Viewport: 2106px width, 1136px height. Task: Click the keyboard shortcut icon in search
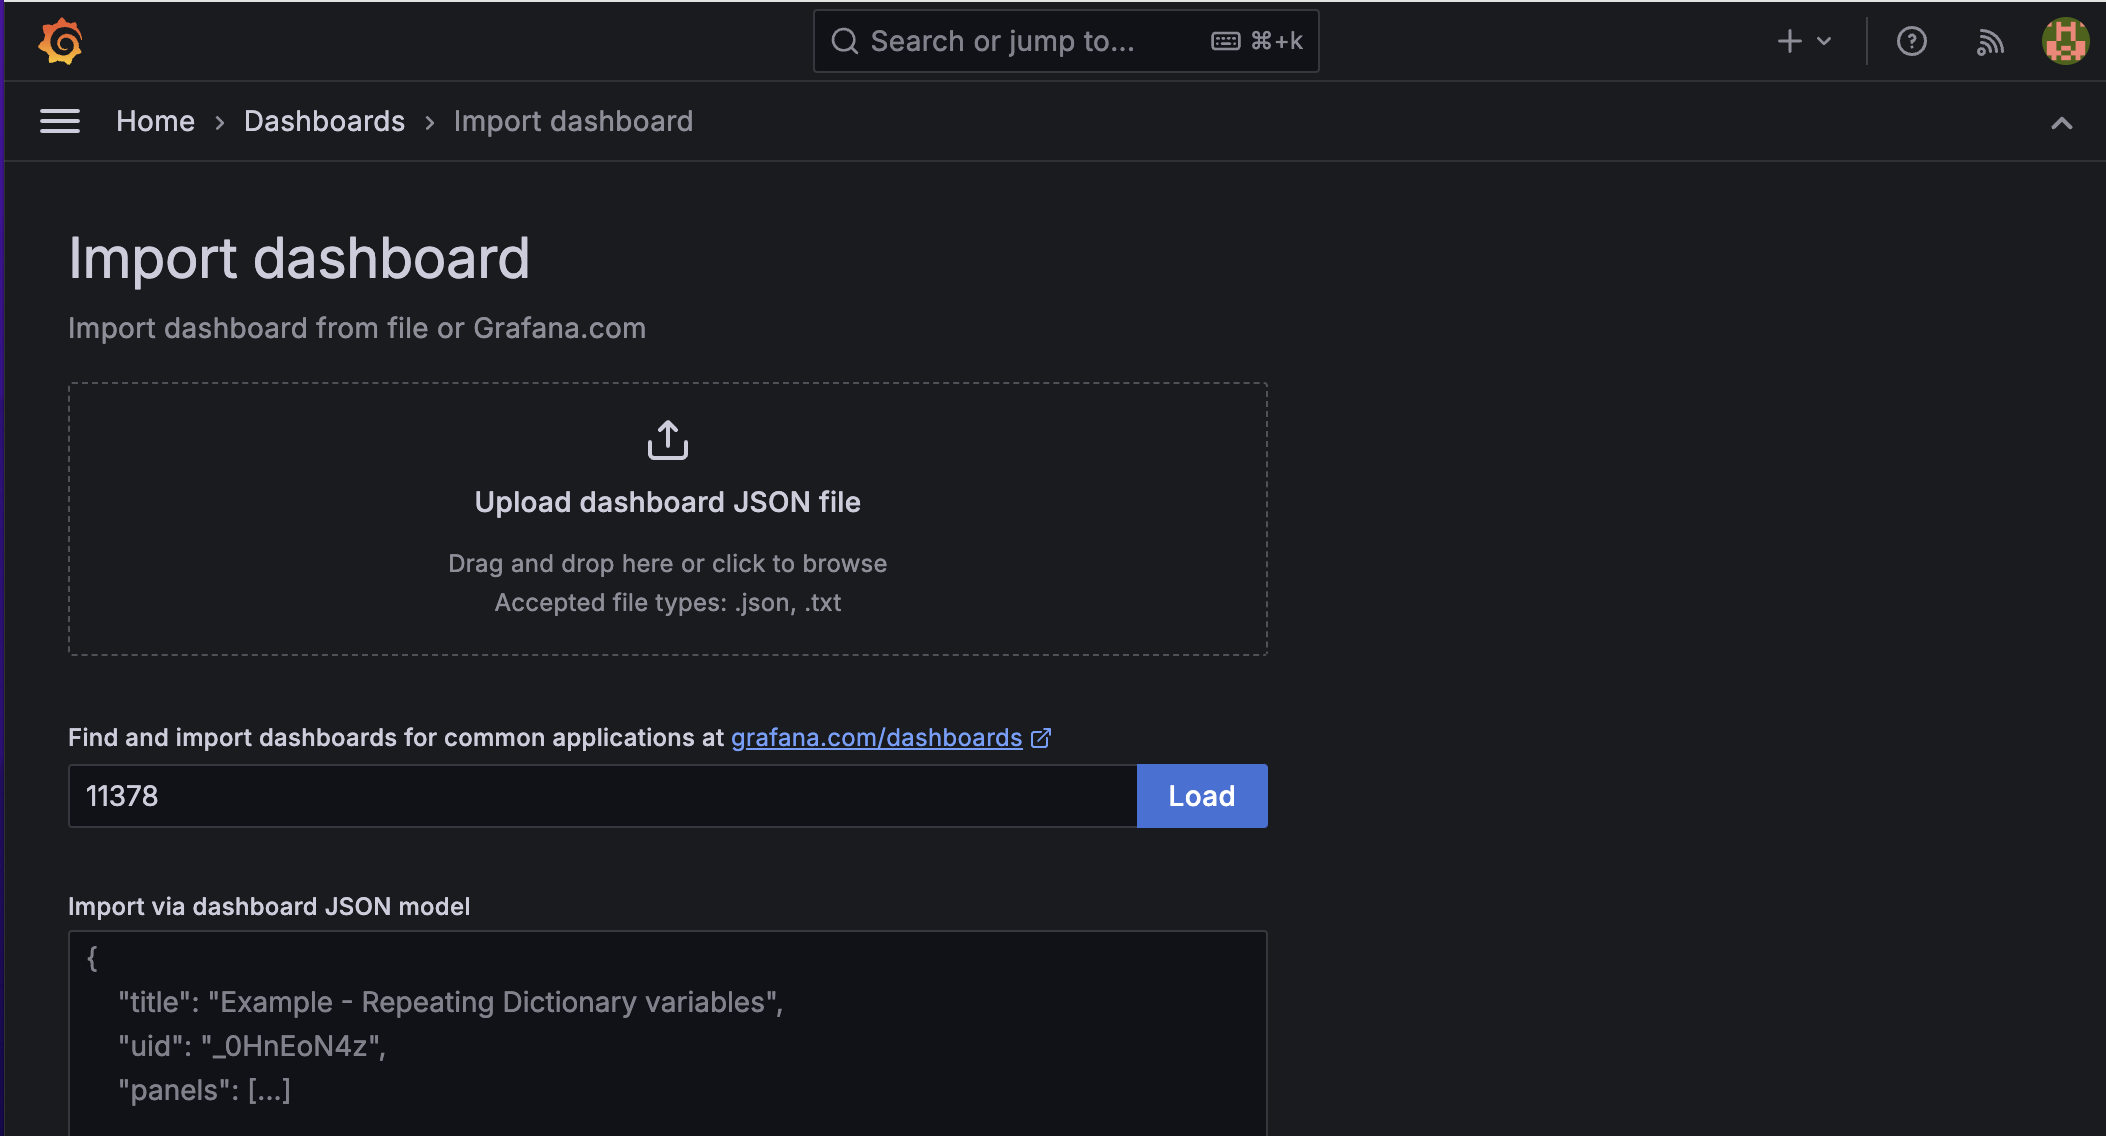point(1226,41)
